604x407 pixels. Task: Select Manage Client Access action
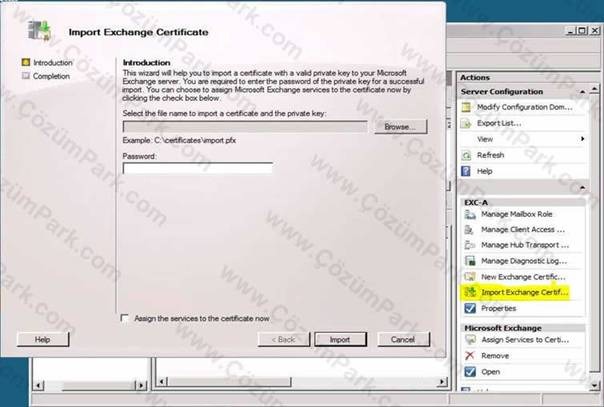(x=523, y=230)
